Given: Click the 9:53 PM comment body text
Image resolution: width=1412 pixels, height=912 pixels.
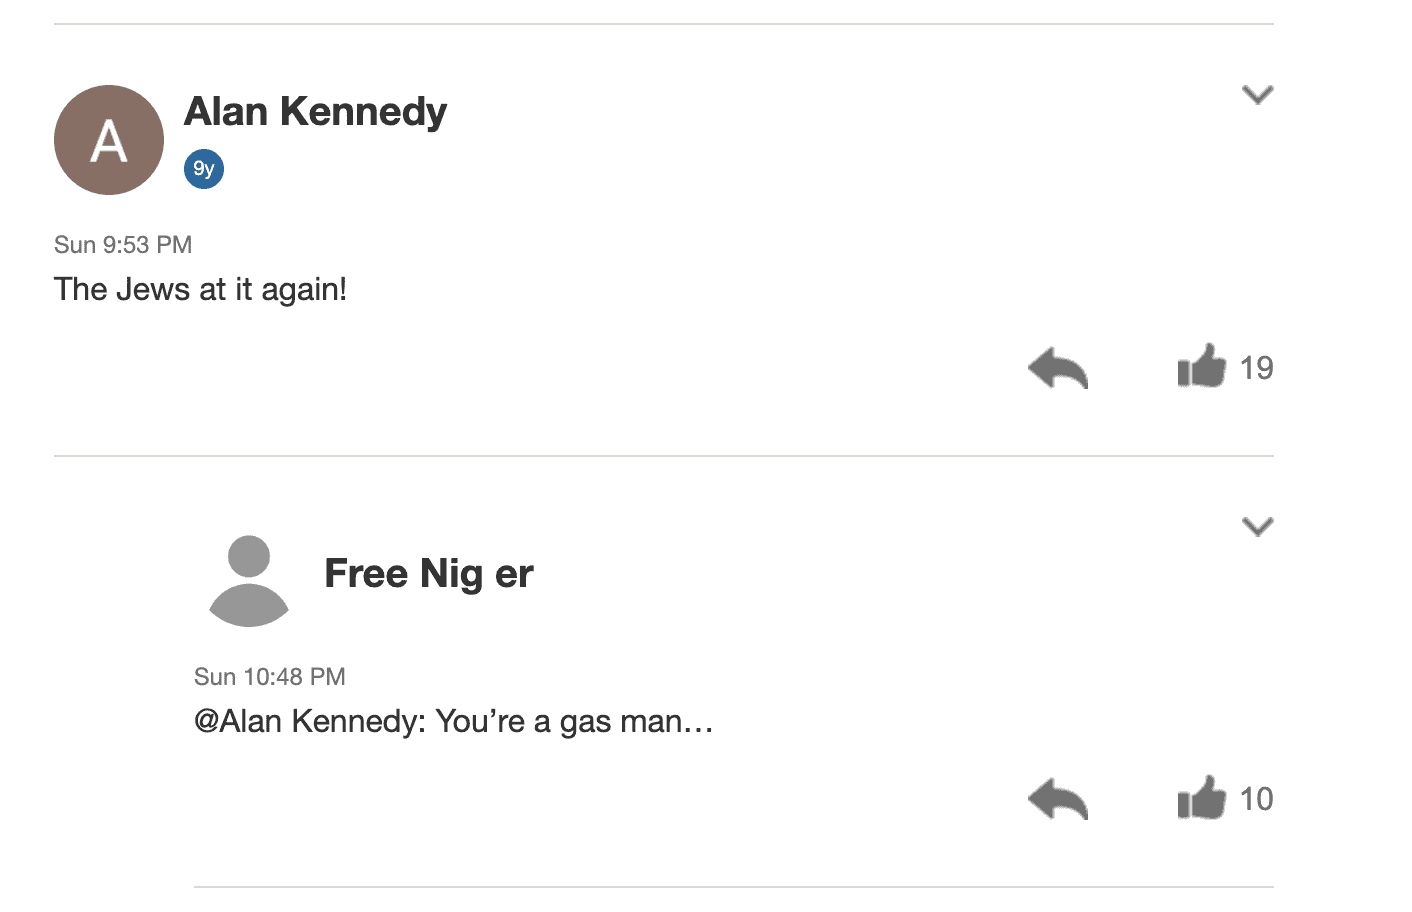Looking at the screenshot, I should click(x=200, y=290).
